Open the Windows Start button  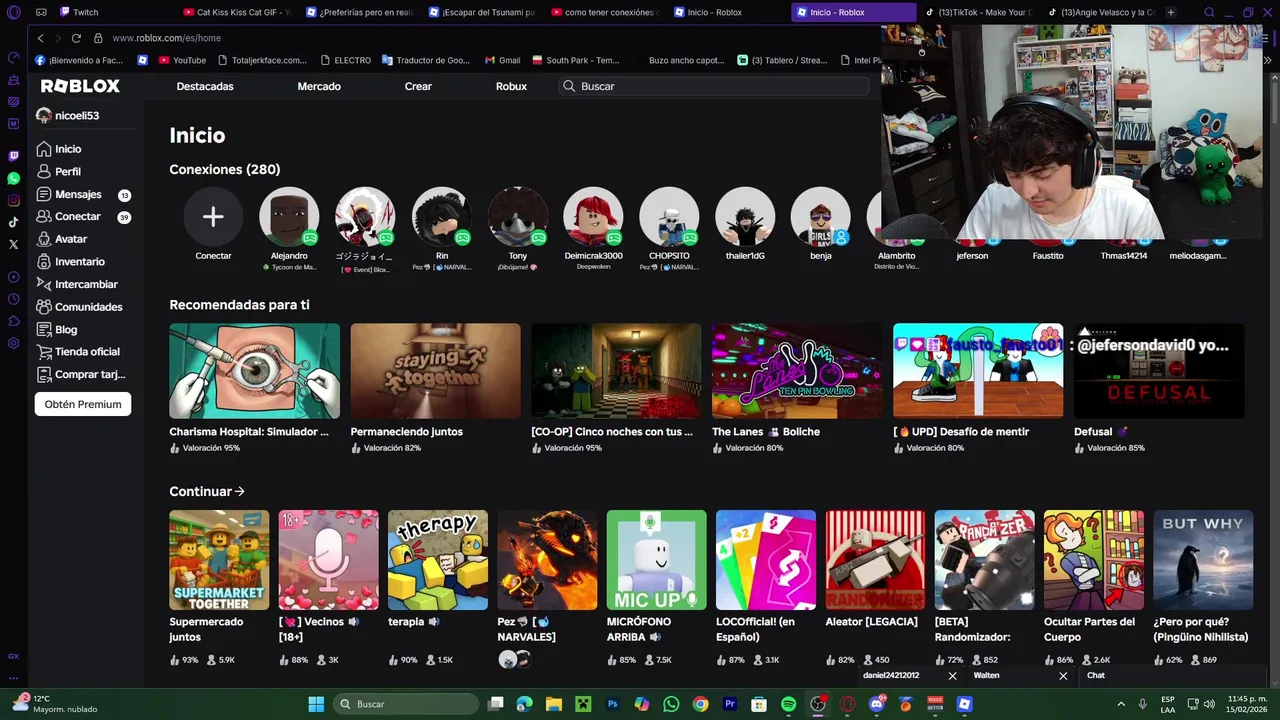click(316, 704)
